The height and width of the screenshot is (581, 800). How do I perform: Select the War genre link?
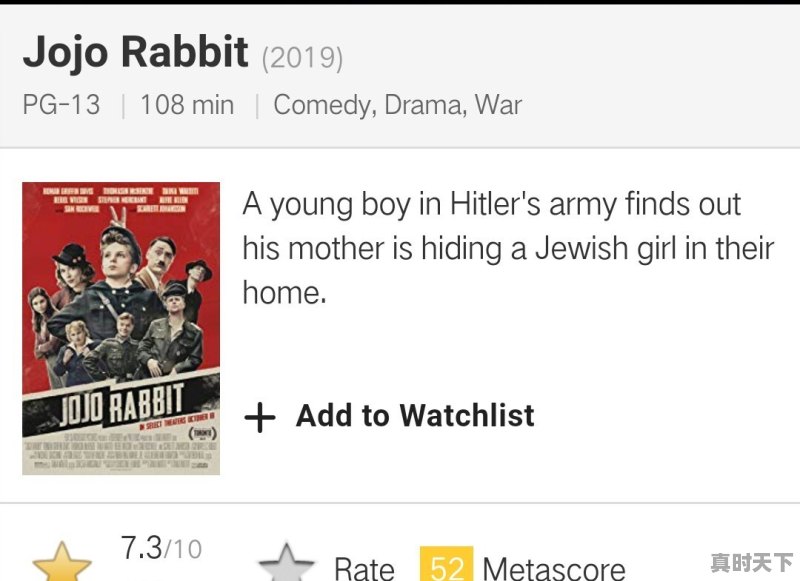(x=498, y=104)
